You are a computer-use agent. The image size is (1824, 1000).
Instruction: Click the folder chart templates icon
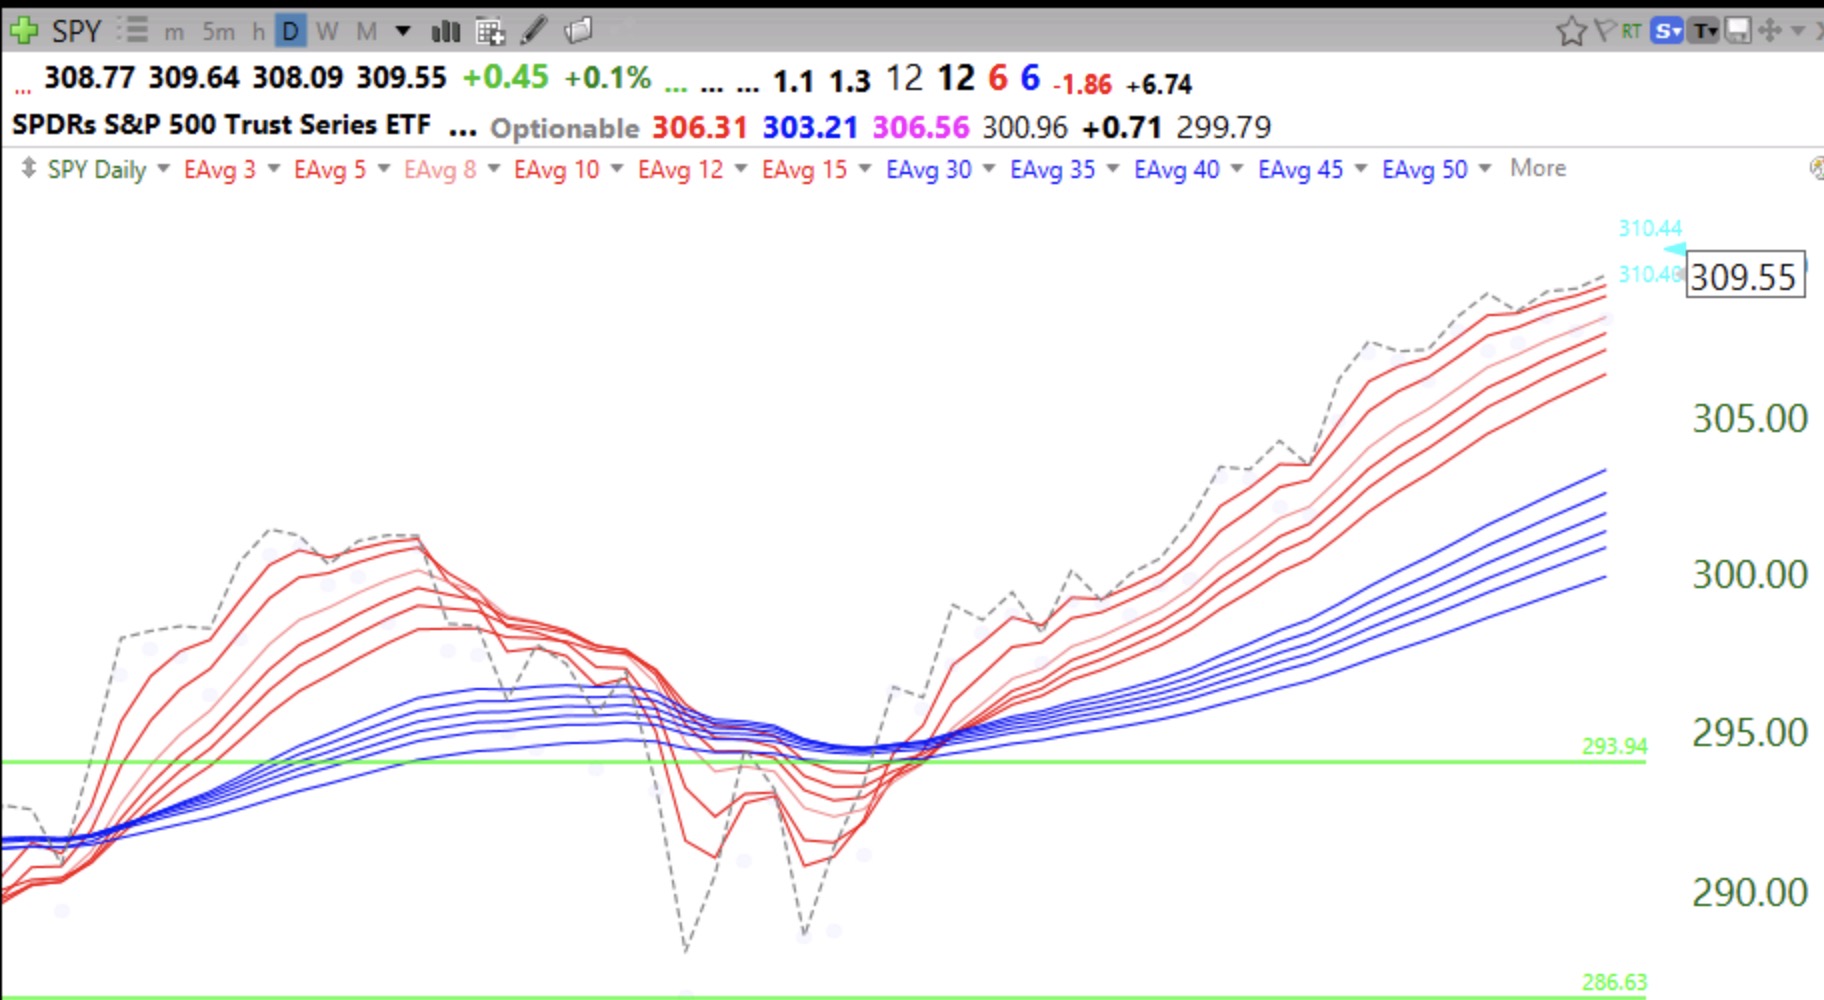pos(578,31)
